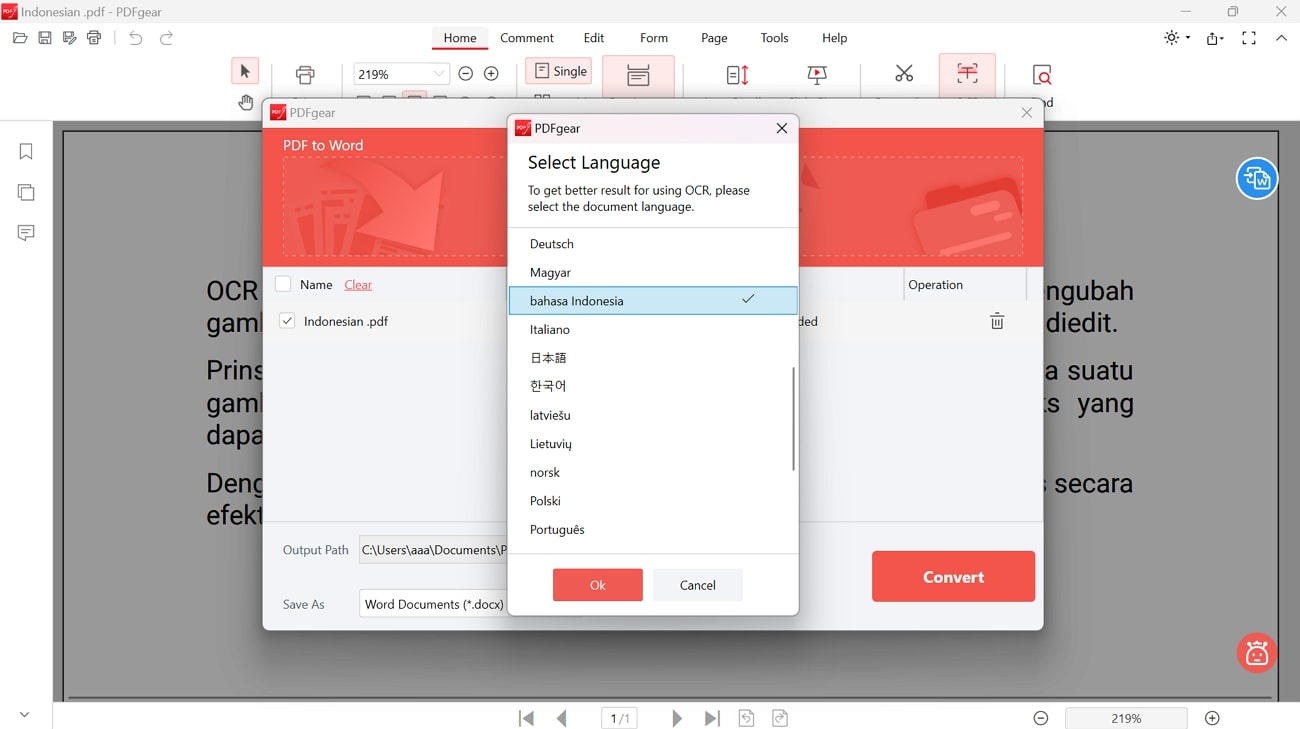The height and width of the screenshot is (729, 1300).
Task: Zoom out using bottom bar minus
Action: pyautogui.click(x=1041, y=718)
